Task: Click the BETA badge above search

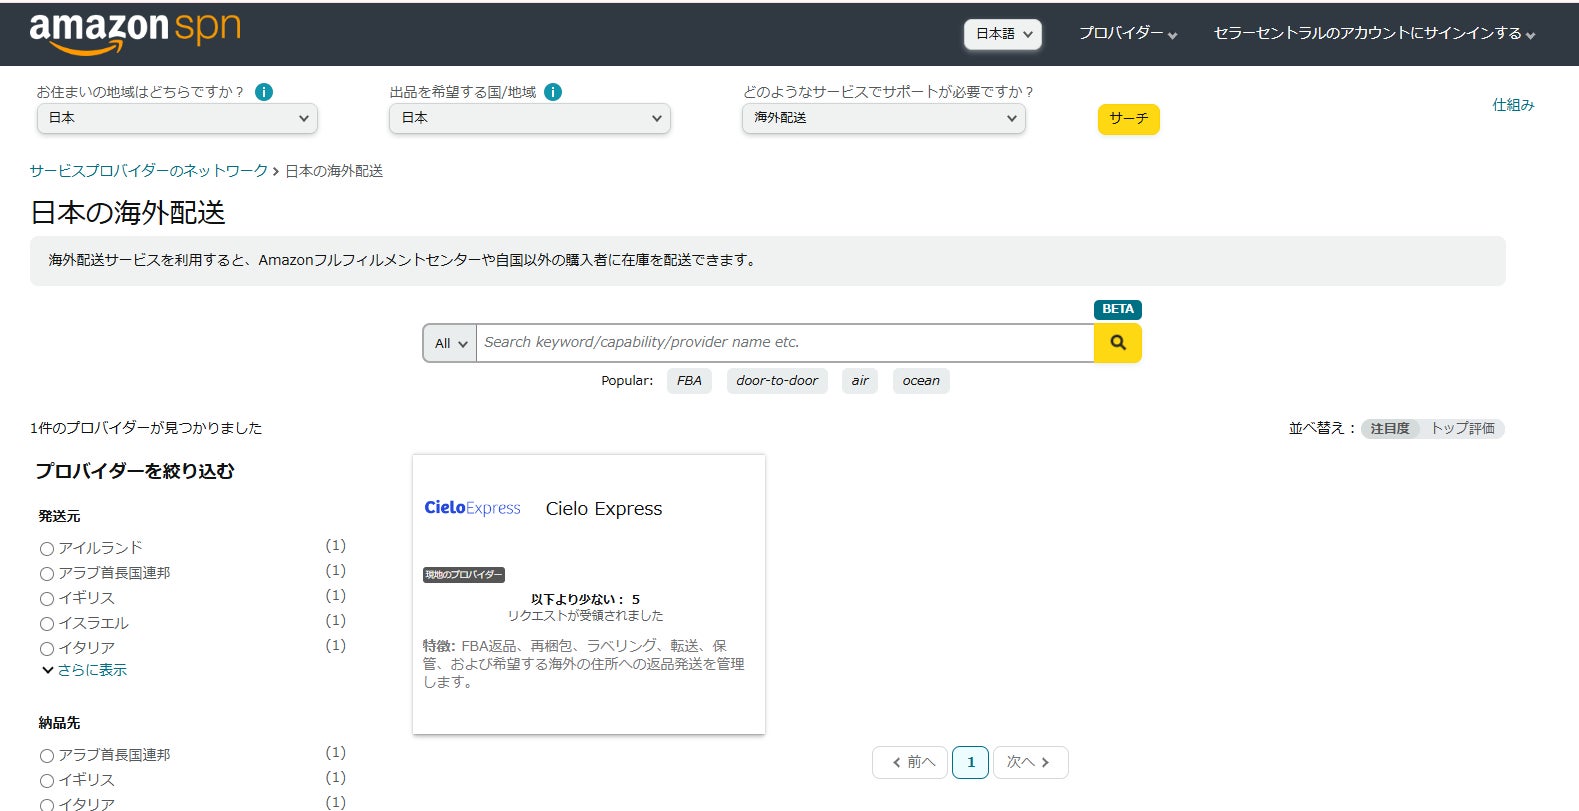Action: pyautogui.click(x=1118, y=310)
